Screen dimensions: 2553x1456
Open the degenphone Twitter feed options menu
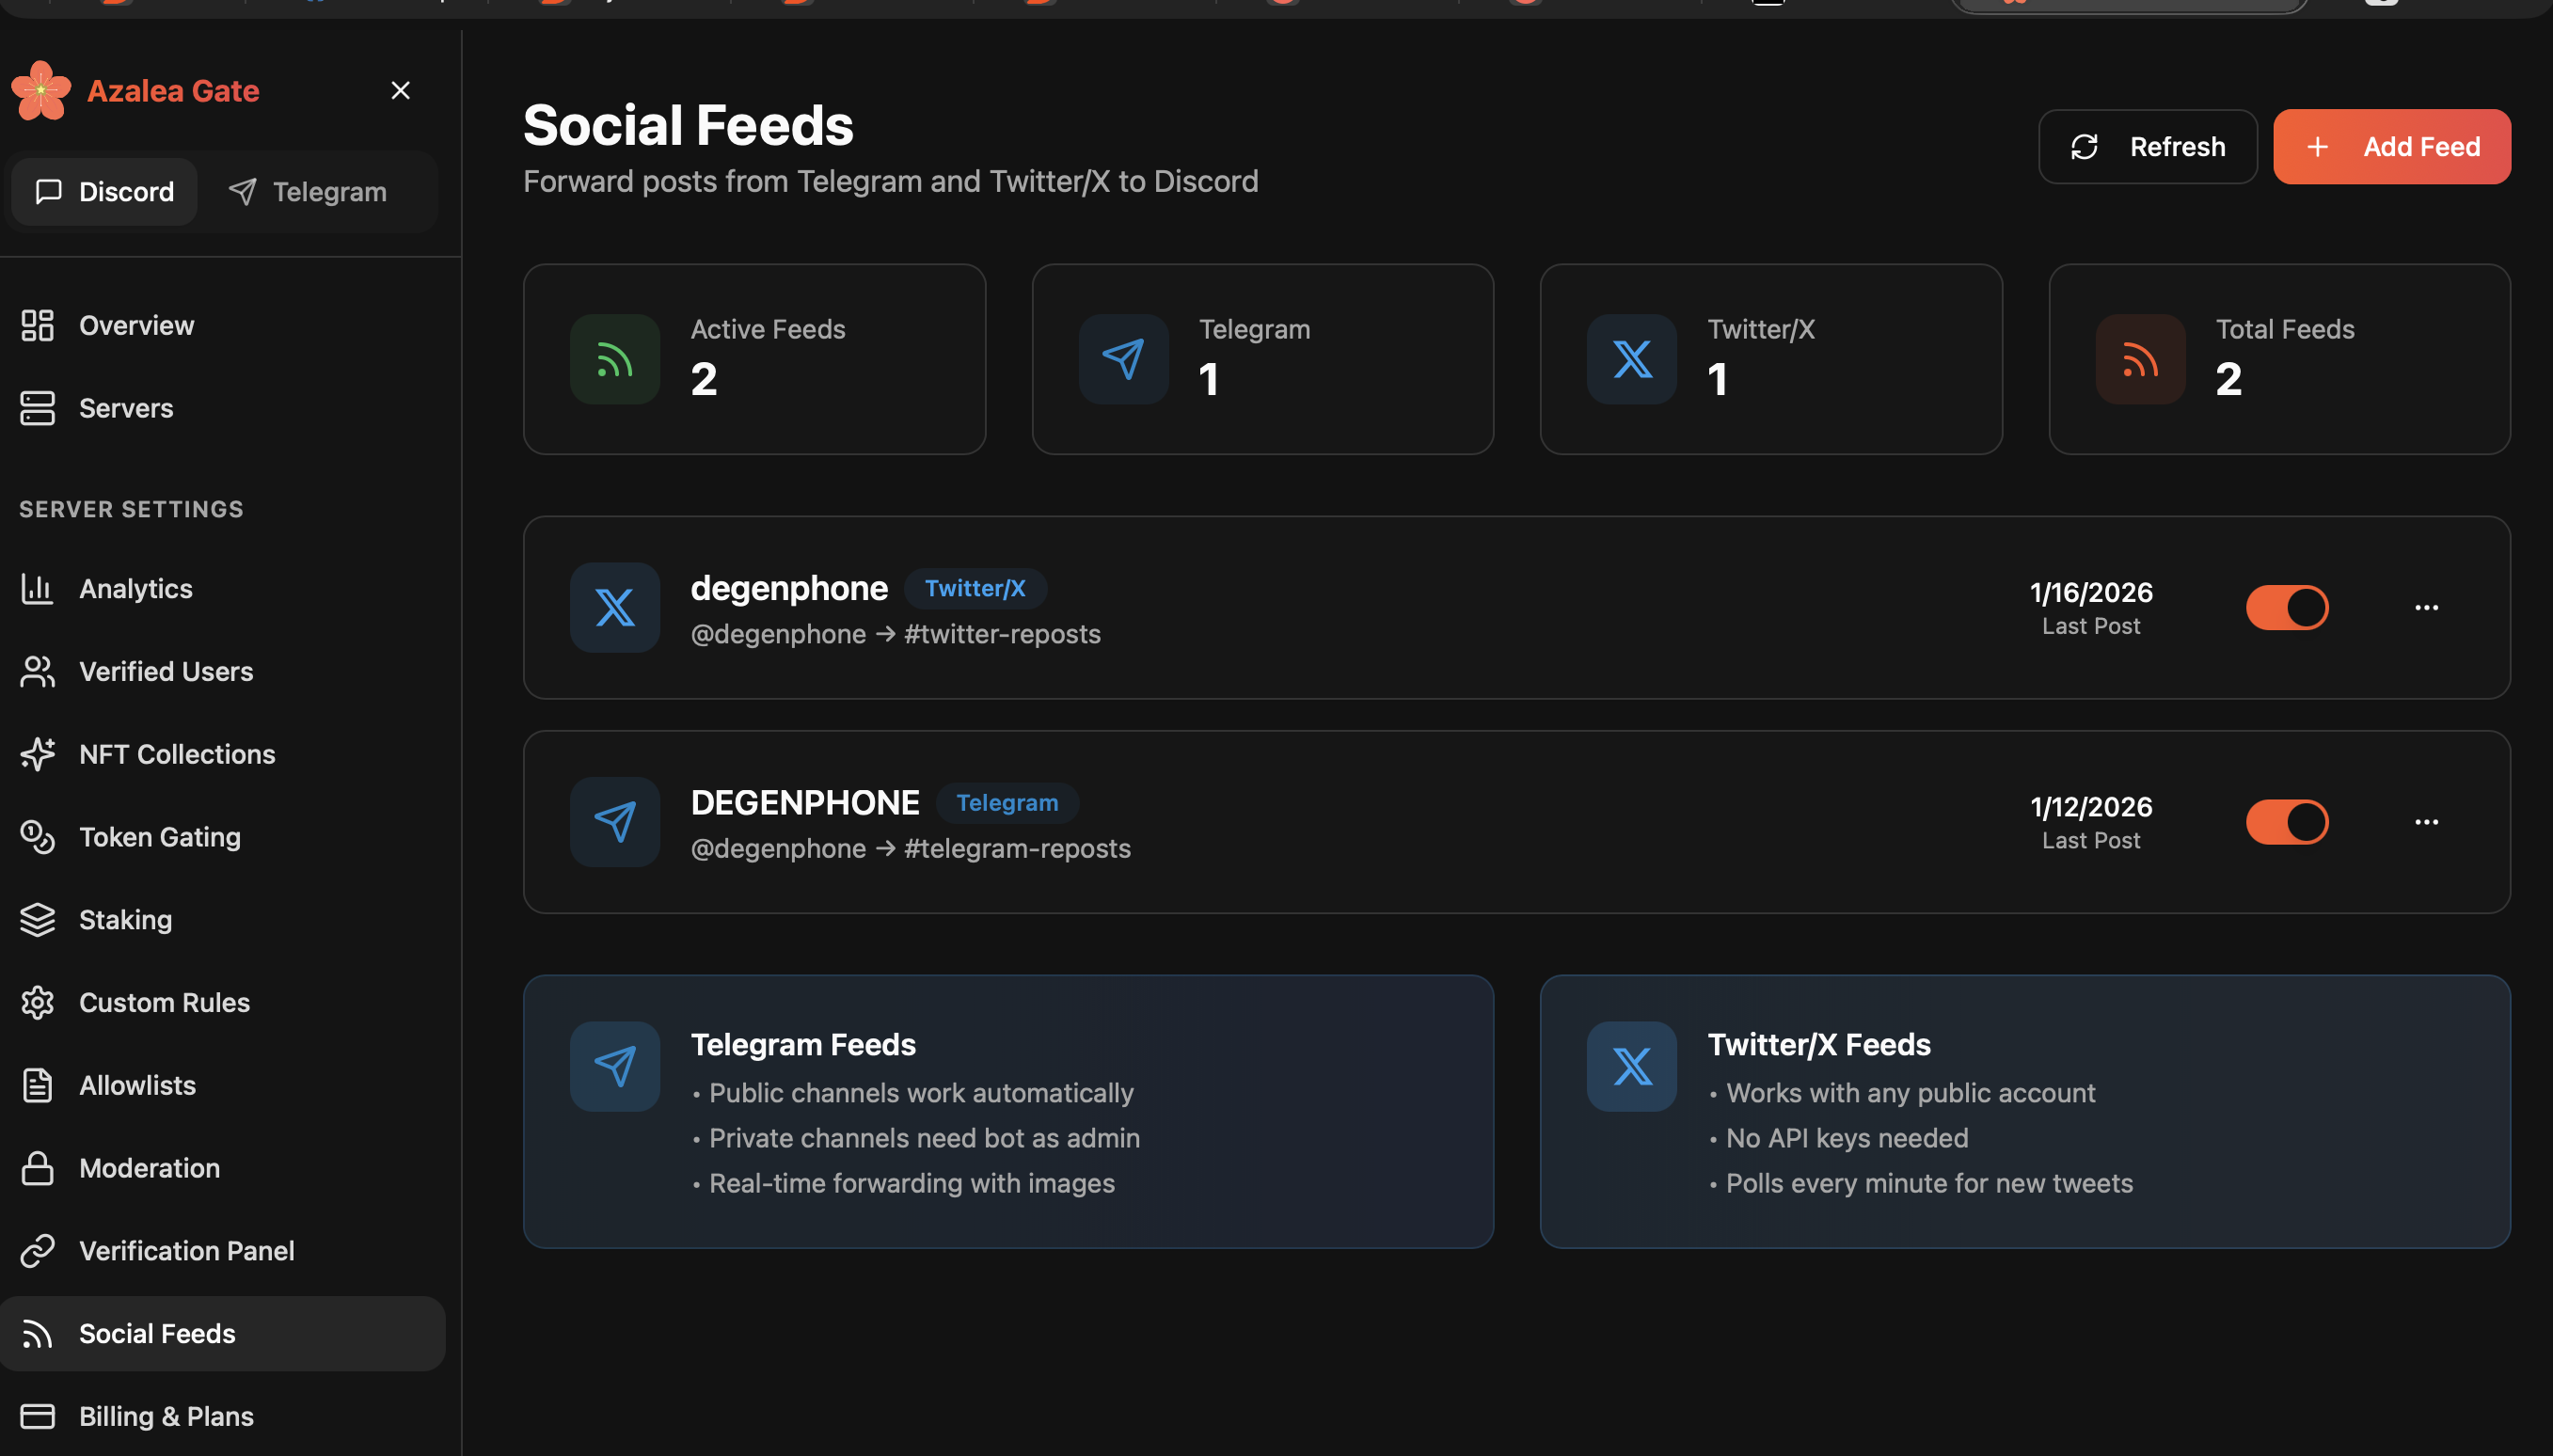coord(2426,607)
